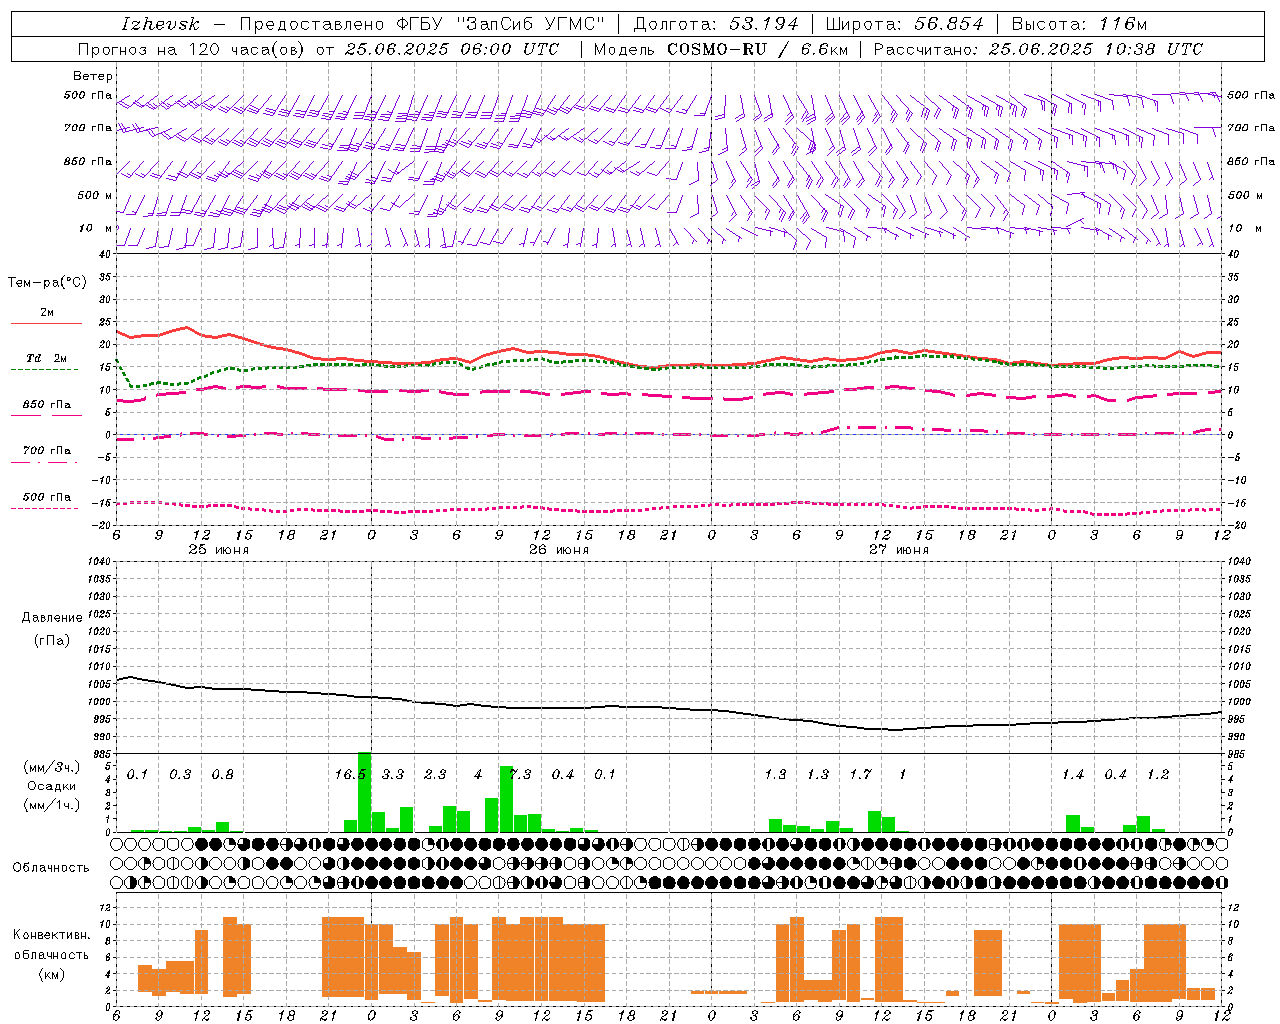
Task: Click the "Высота: 116м" header field
Action: pyautogui.click(x=1080, y=24)
